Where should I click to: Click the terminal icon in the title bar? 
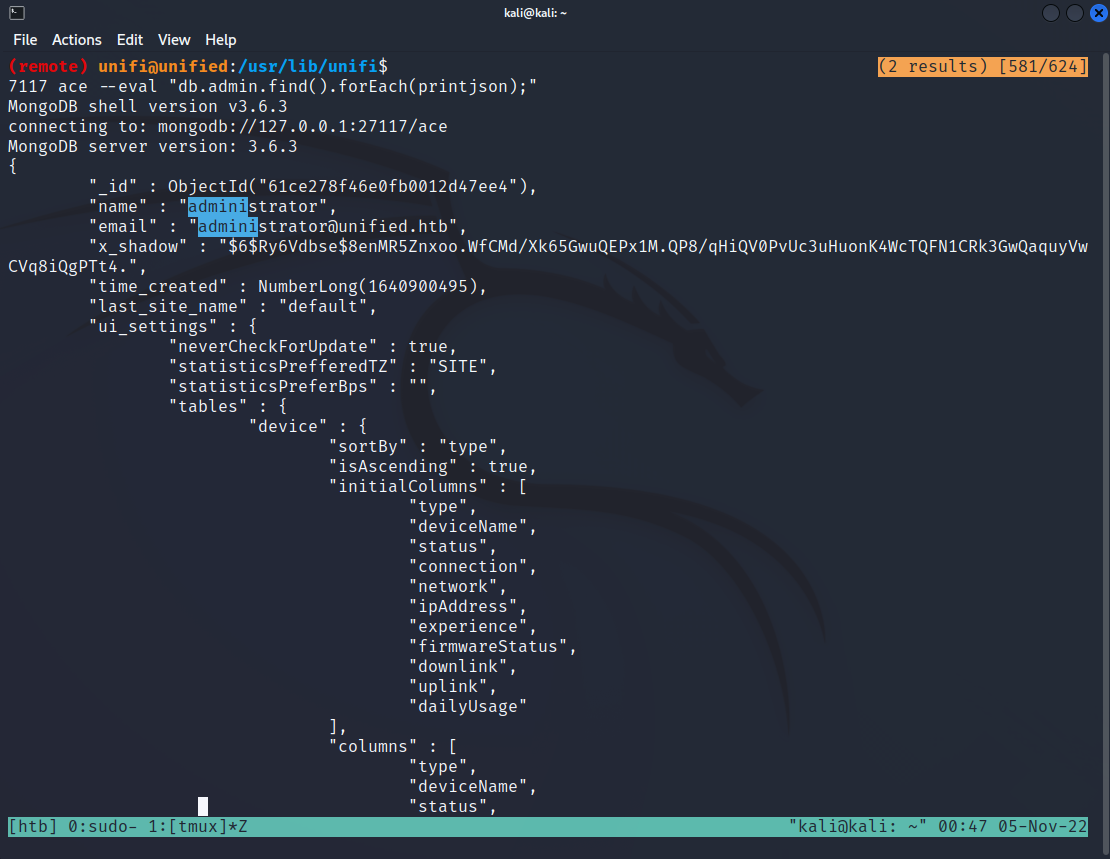pos(17,13)
